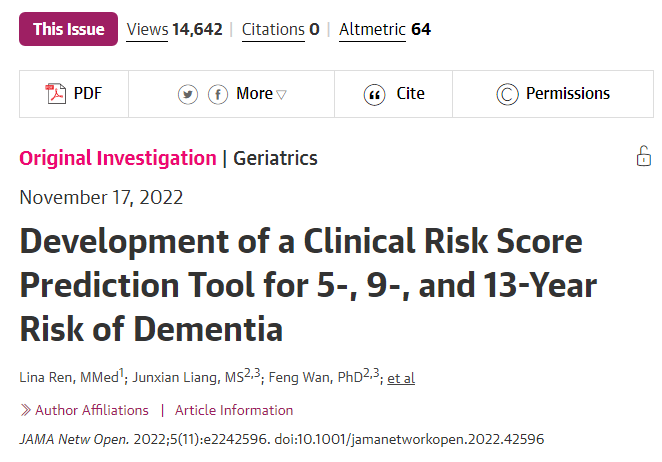
Task: Open the This Issue tab
Action: pyautogui.click(x=68, y=29)
